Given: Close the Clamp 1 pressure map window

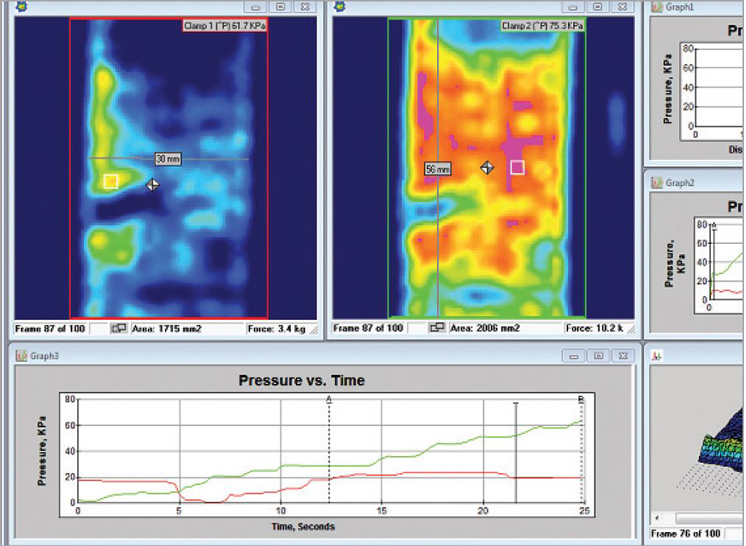Looking at the screenshot, I should coord(304,7).
